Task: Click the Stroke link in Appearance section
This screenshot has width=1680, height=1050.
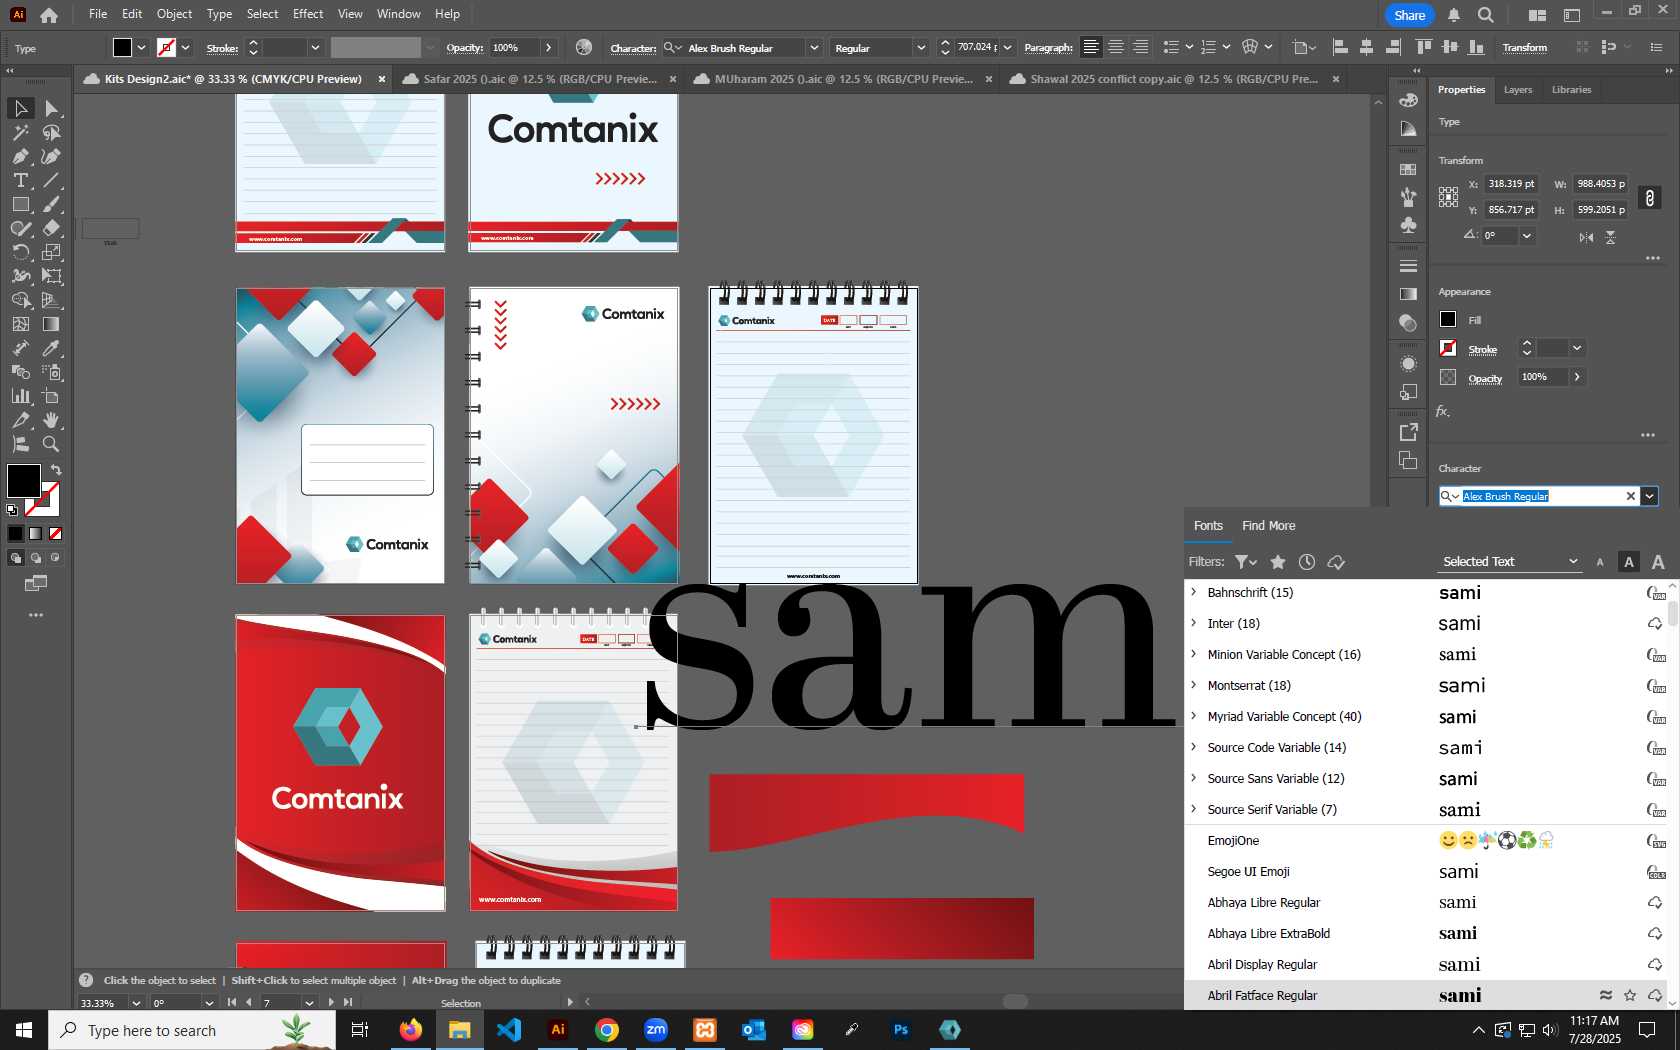Action: pos(1482,350)
